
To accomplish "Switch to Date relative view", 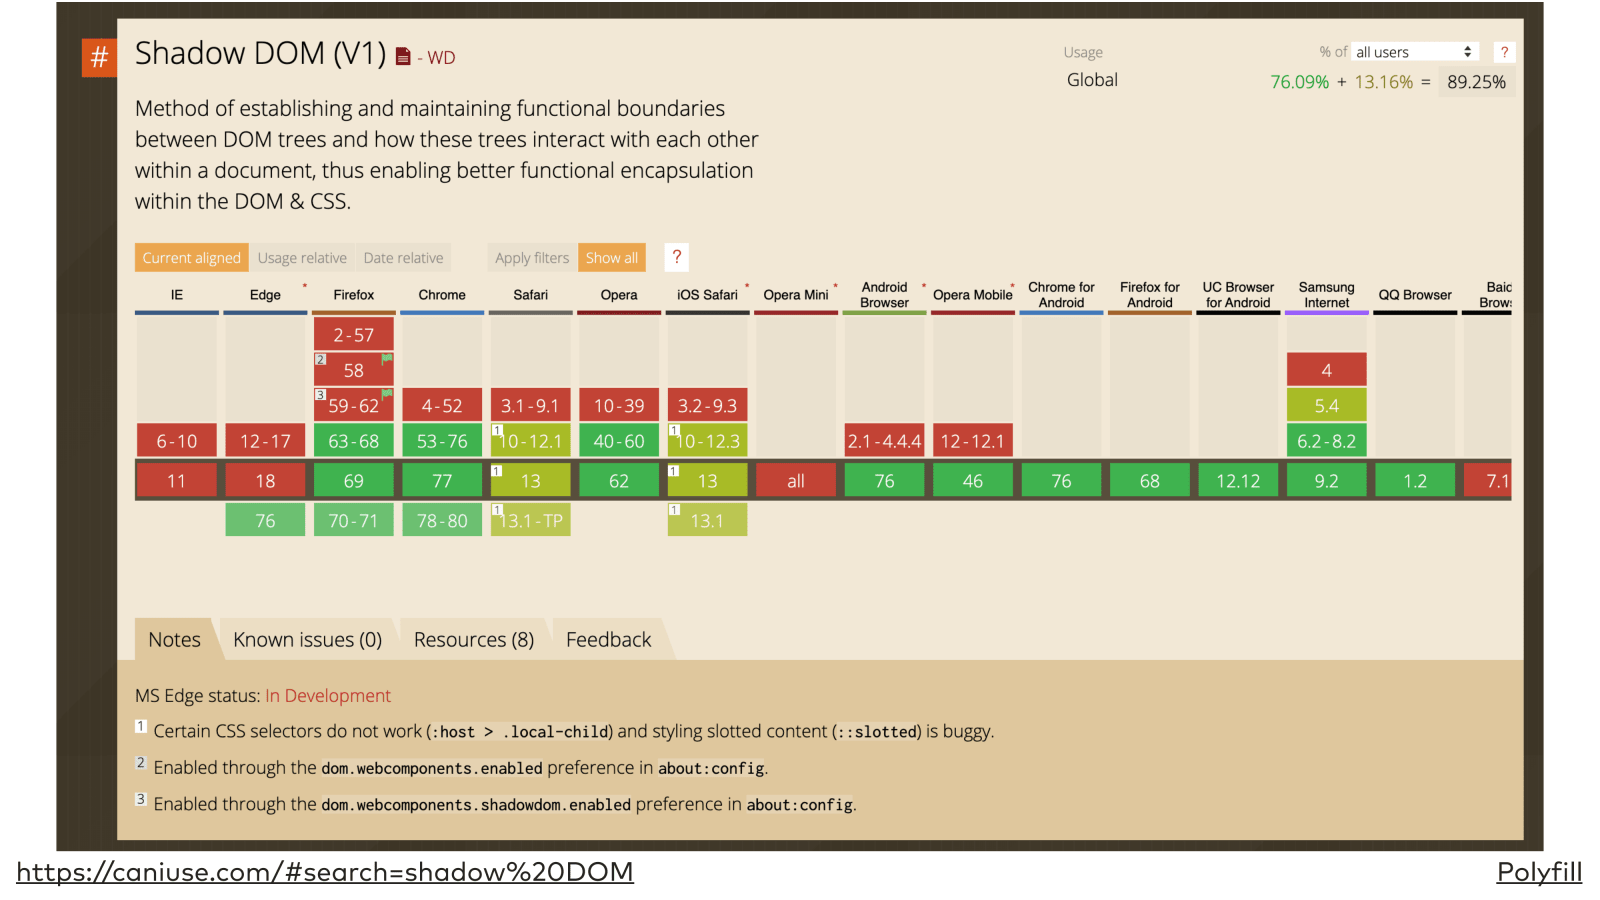I will coord(403,258).
